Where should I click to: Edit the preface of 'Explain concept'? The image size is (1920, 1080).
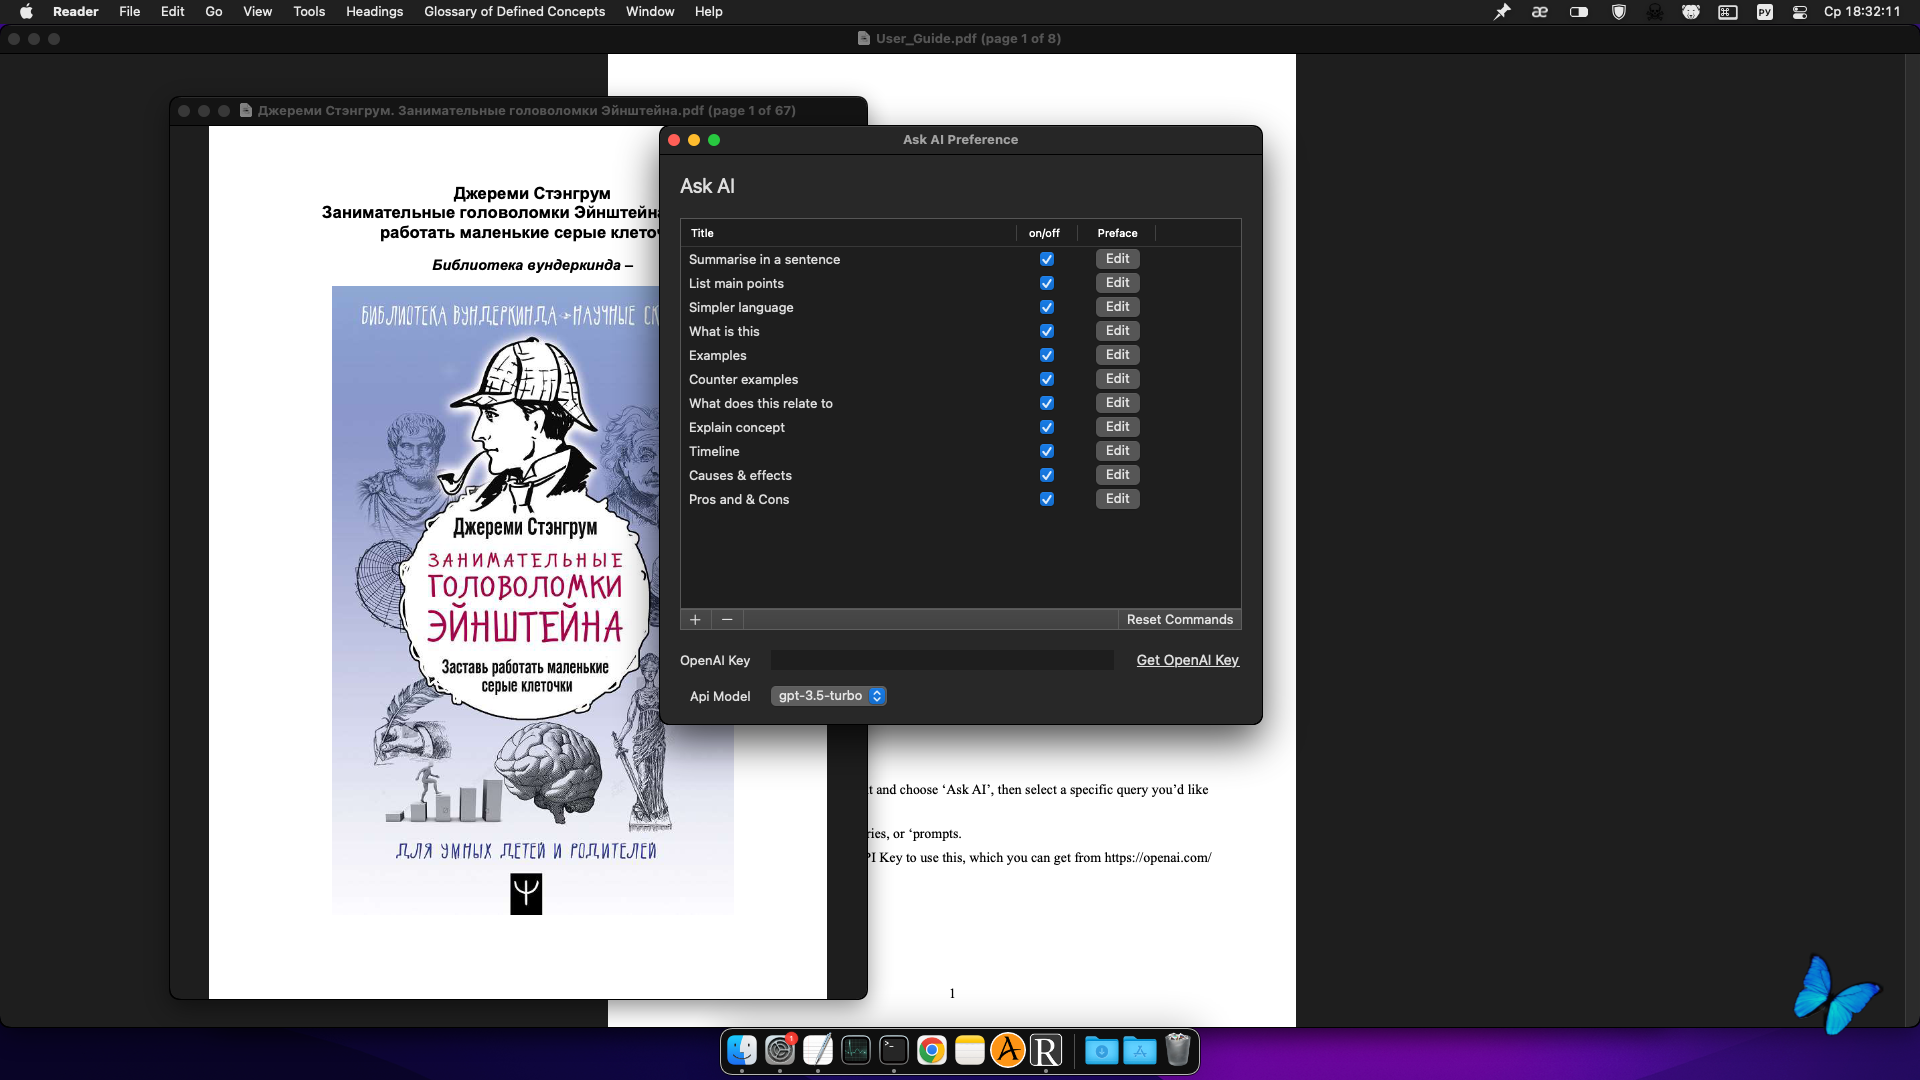1118,427
